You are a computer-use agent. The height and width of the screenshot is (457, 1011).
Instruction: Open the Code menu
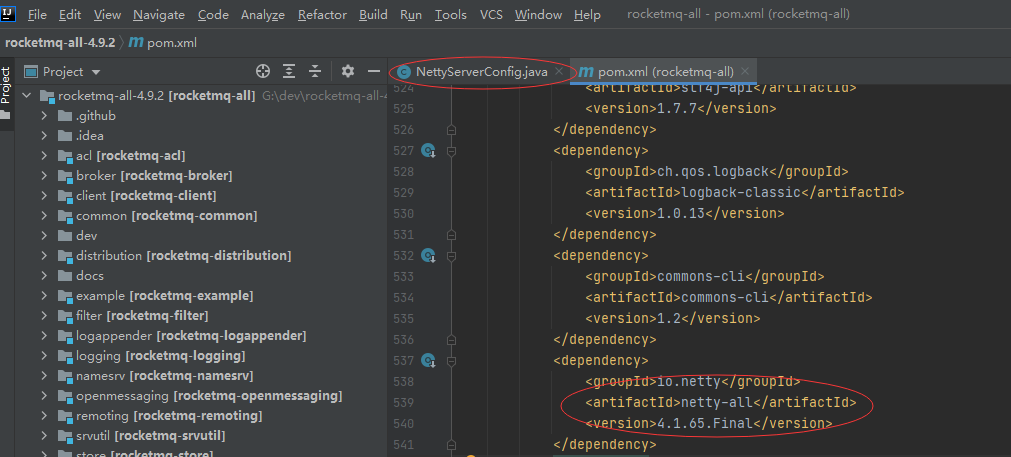coord(213,14)
